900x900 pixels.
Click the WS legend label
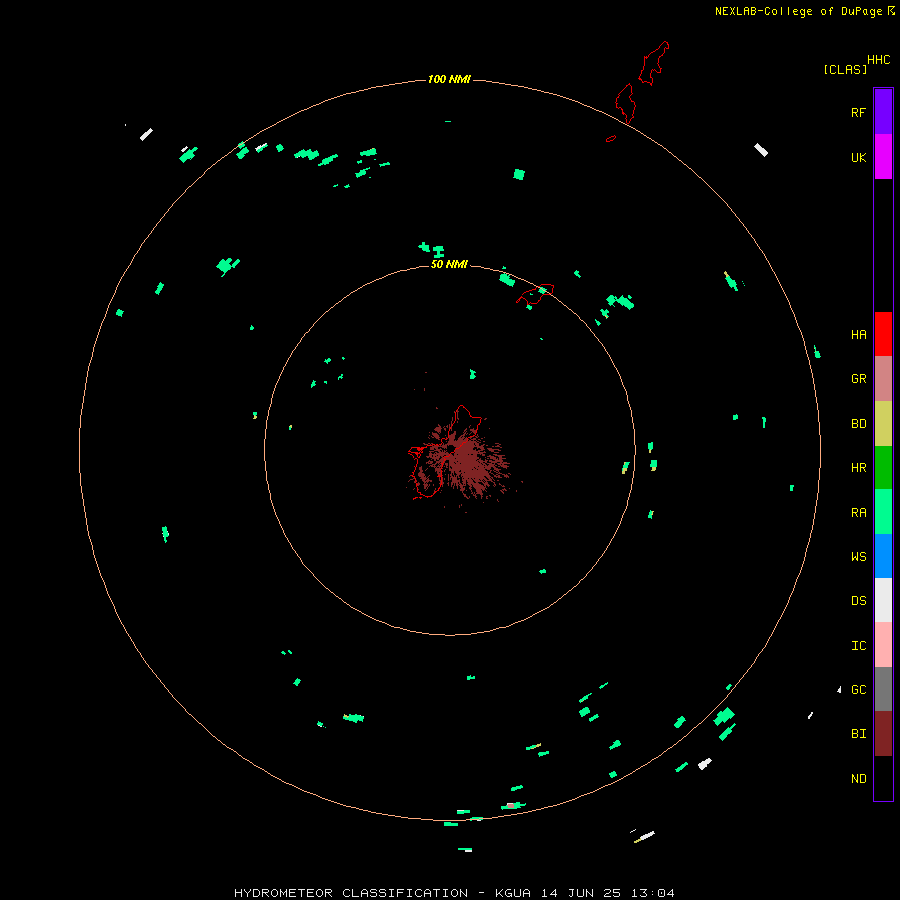(858, 556)
